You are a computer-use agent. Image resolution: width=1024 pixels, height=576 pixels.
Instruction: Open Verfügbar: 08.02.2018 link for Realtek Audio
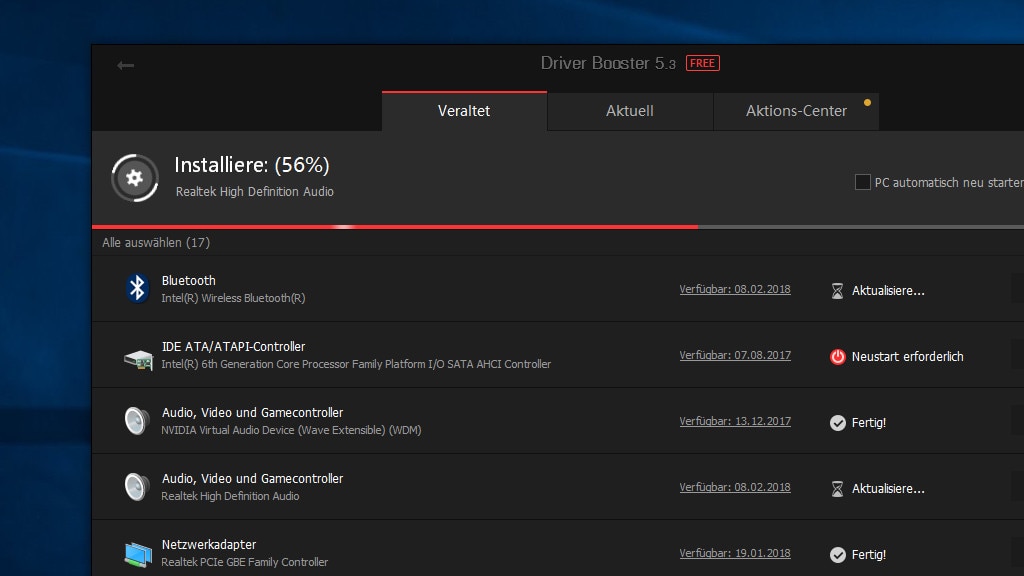click(x=735, y=487)
